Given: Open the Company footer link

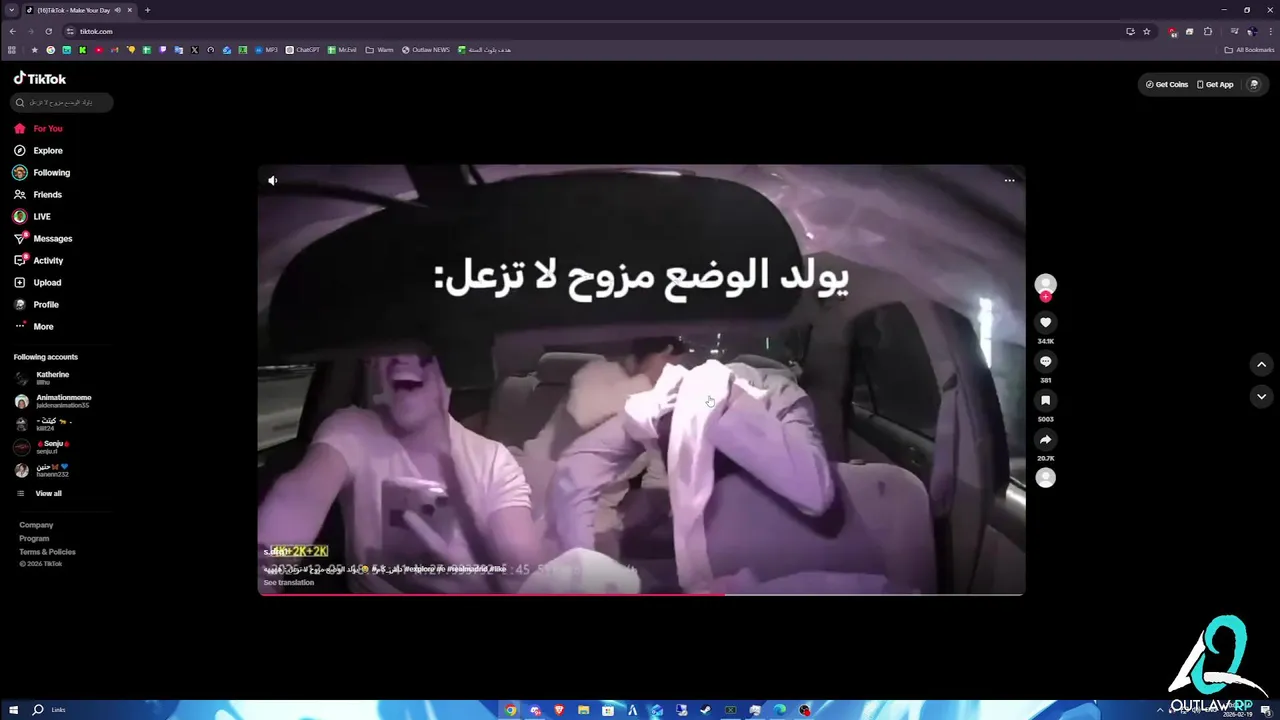Looking at the screenshot, I should (x=36, y=525).
